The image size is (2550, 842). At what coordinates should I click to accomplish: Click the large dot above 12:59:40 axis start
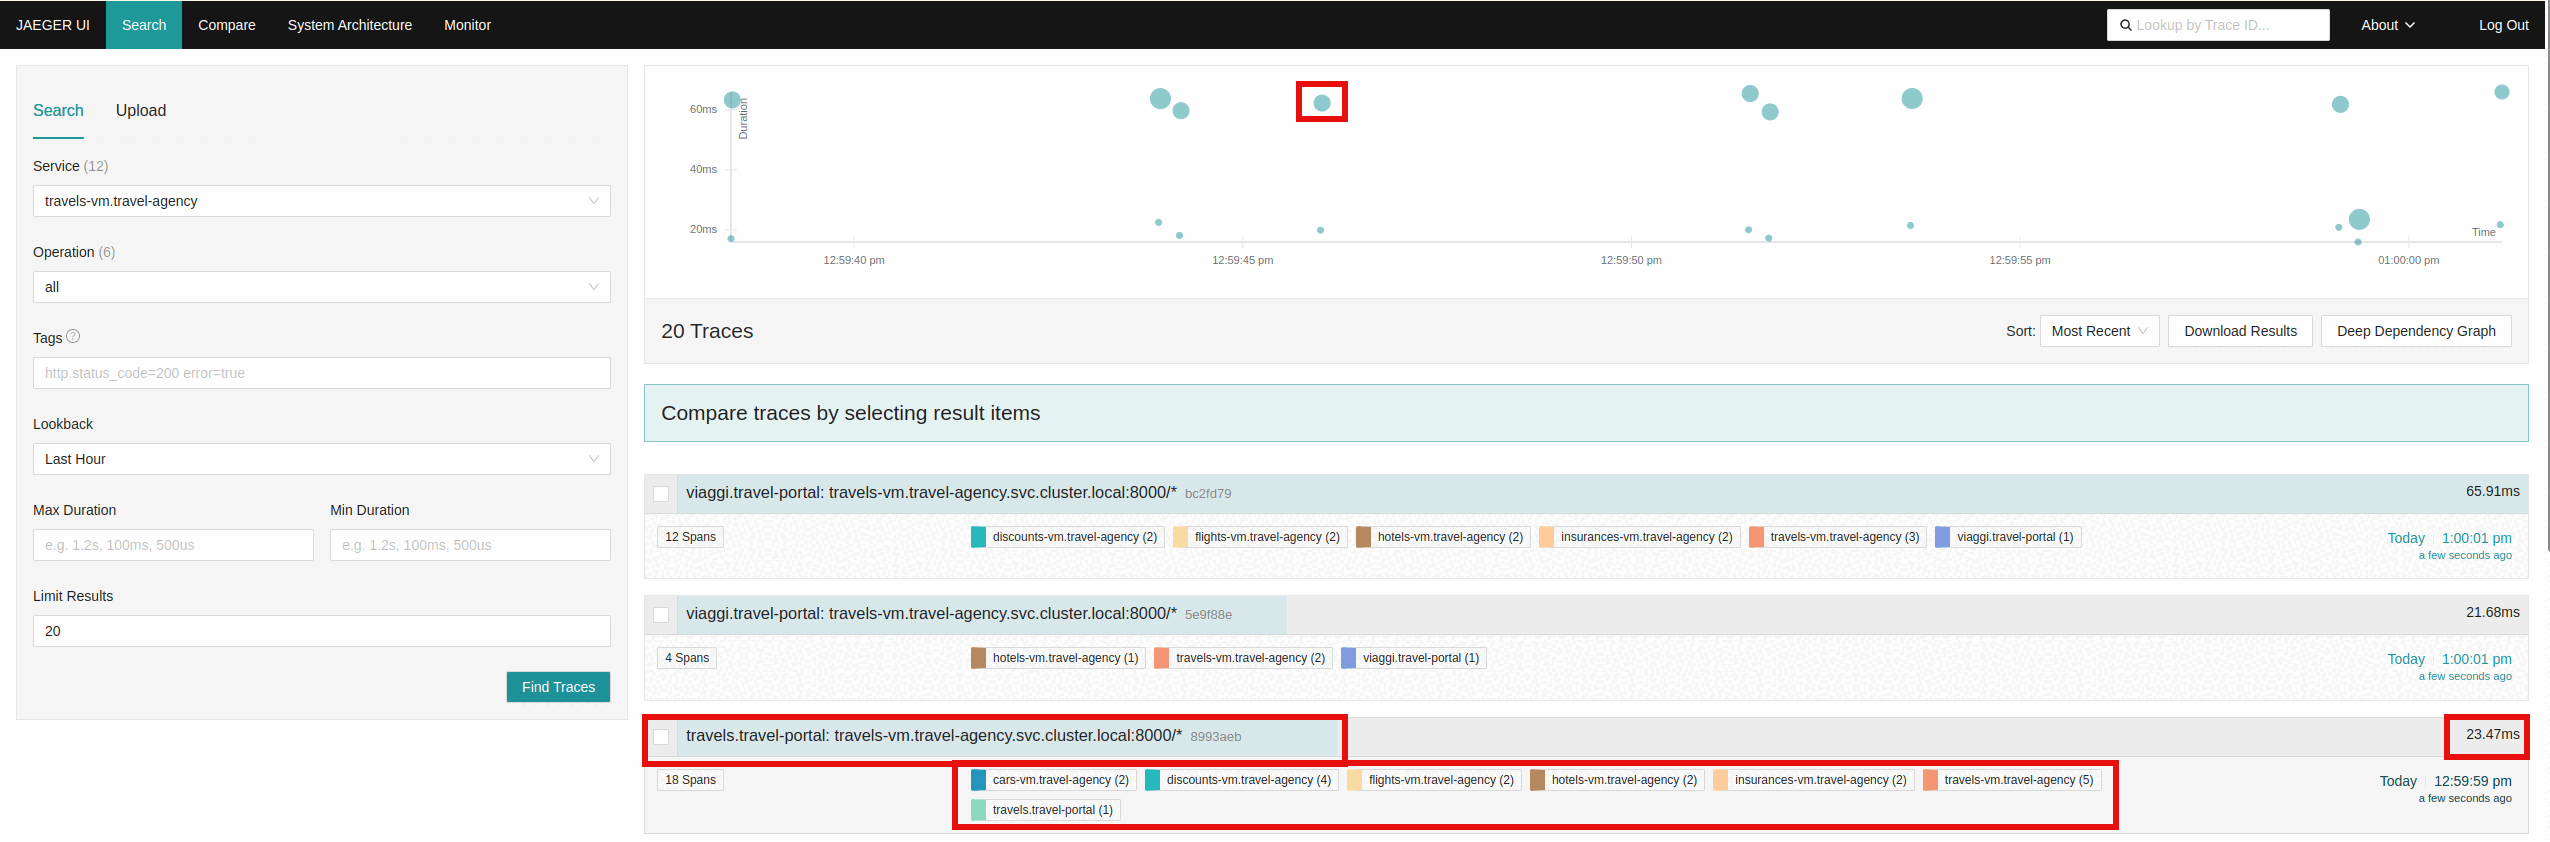pyautogui.click(x=732, y=100)
